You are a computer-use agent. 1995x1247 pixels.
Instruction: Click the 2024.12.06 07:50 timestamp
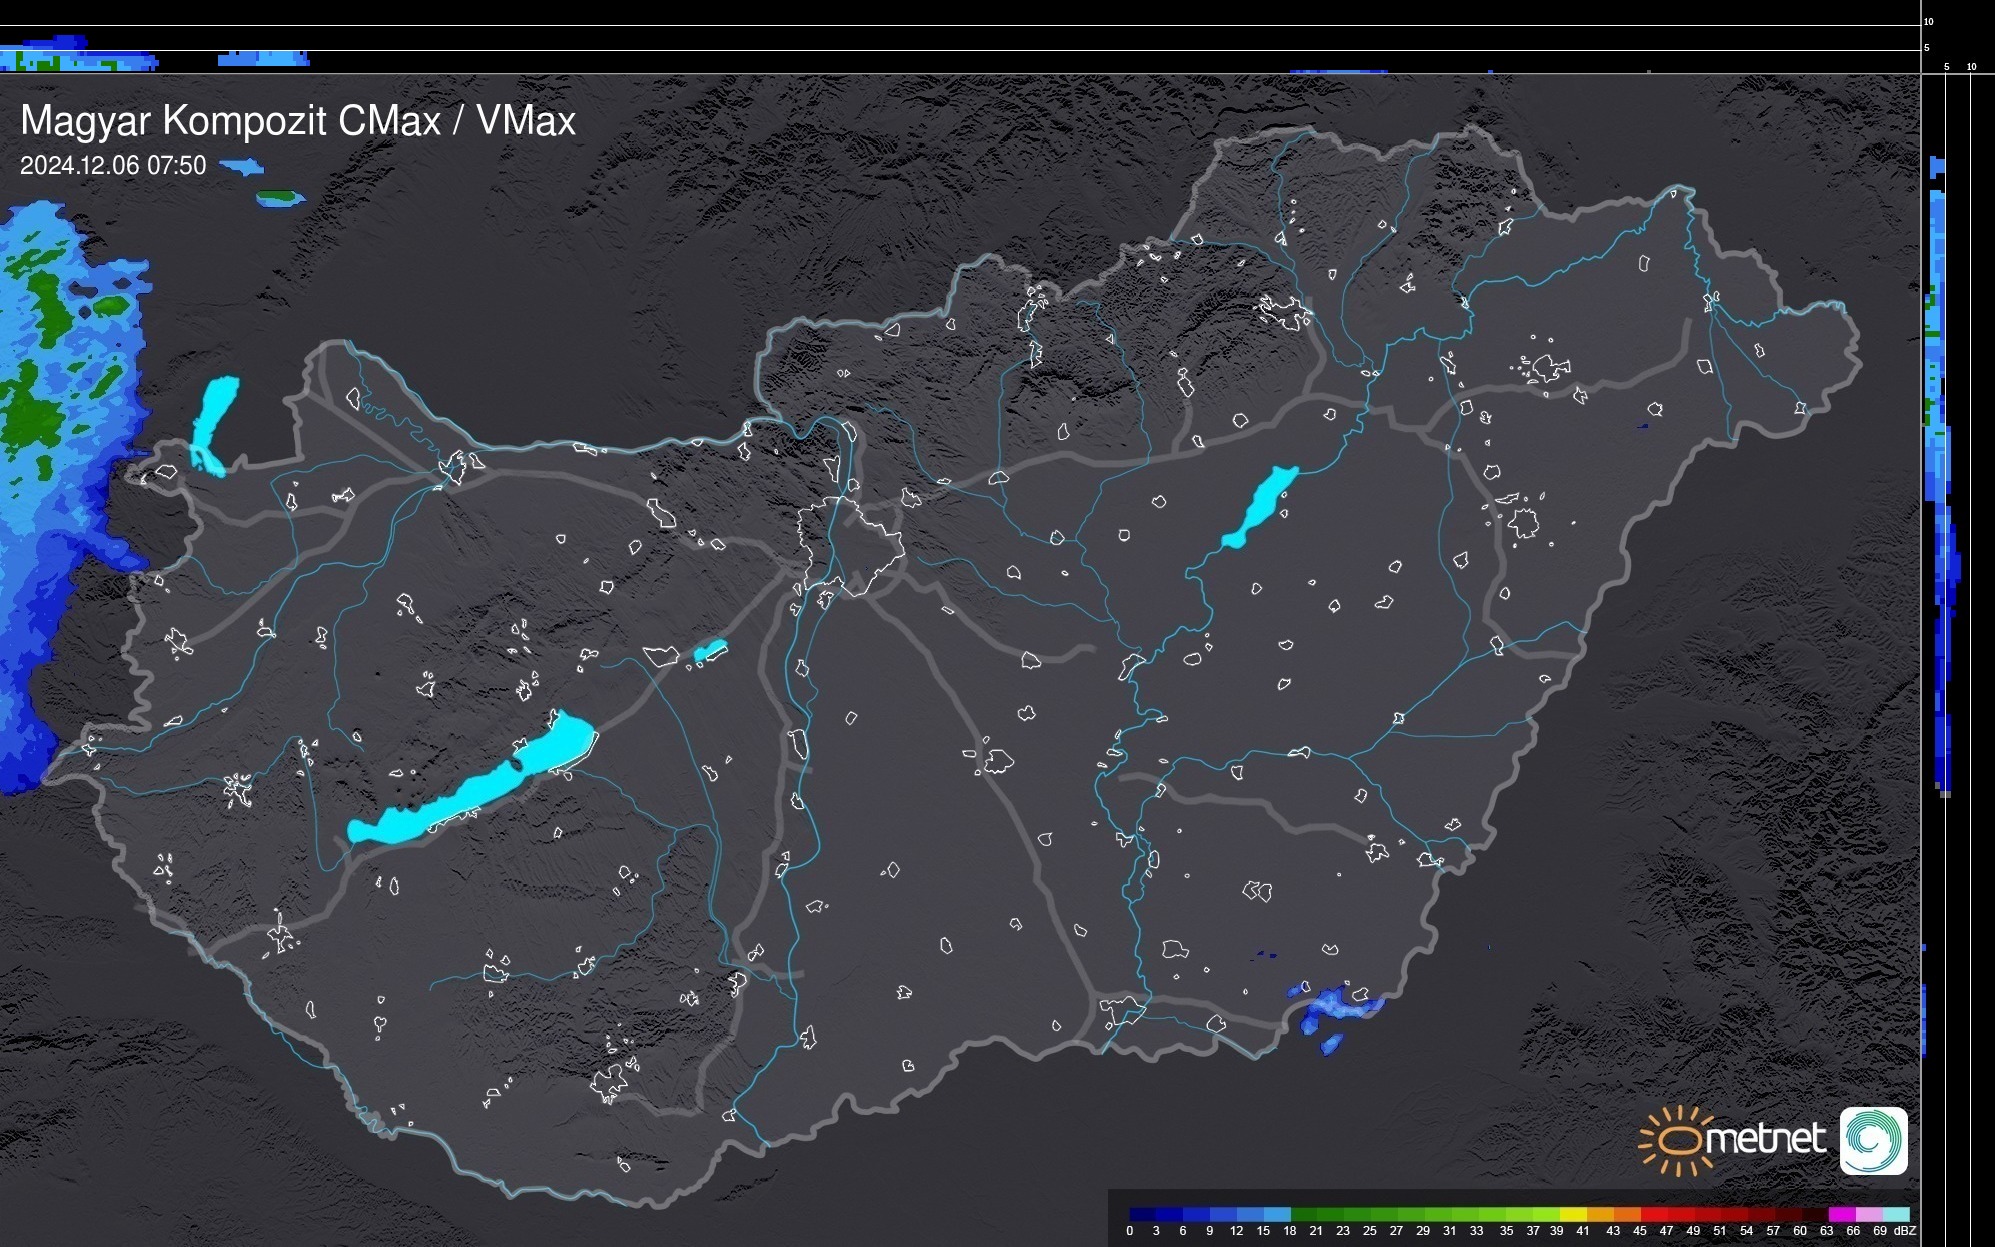pos(113,166)
